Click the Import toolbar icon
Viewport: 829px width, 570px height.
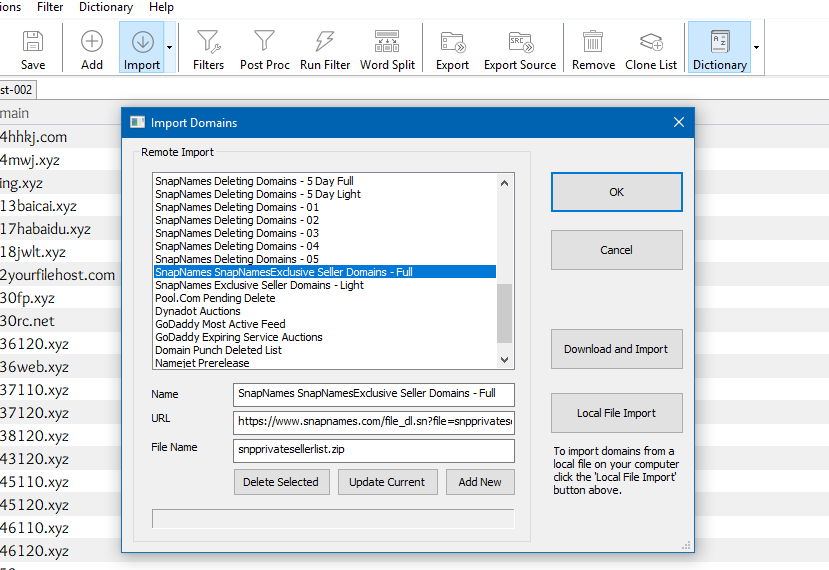[x=142, y=42]
